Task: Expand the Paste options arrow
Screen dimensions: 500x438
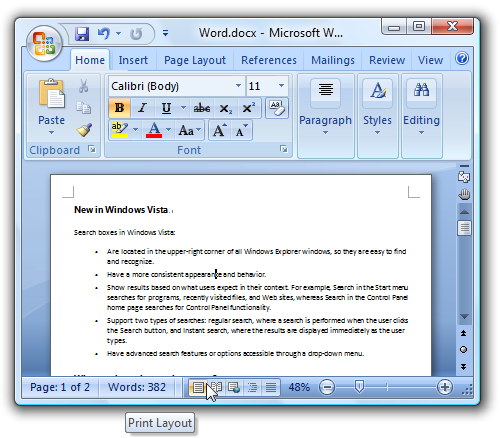Action: click(x=51, y=133)
